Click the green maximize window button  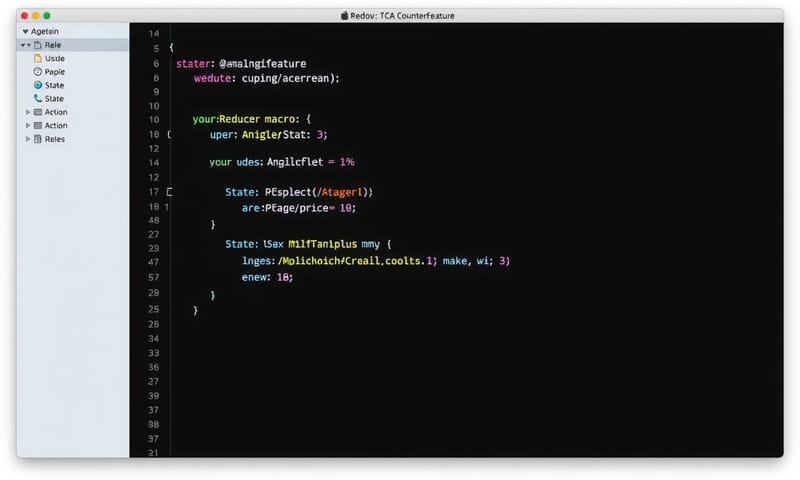click(46, 16)
